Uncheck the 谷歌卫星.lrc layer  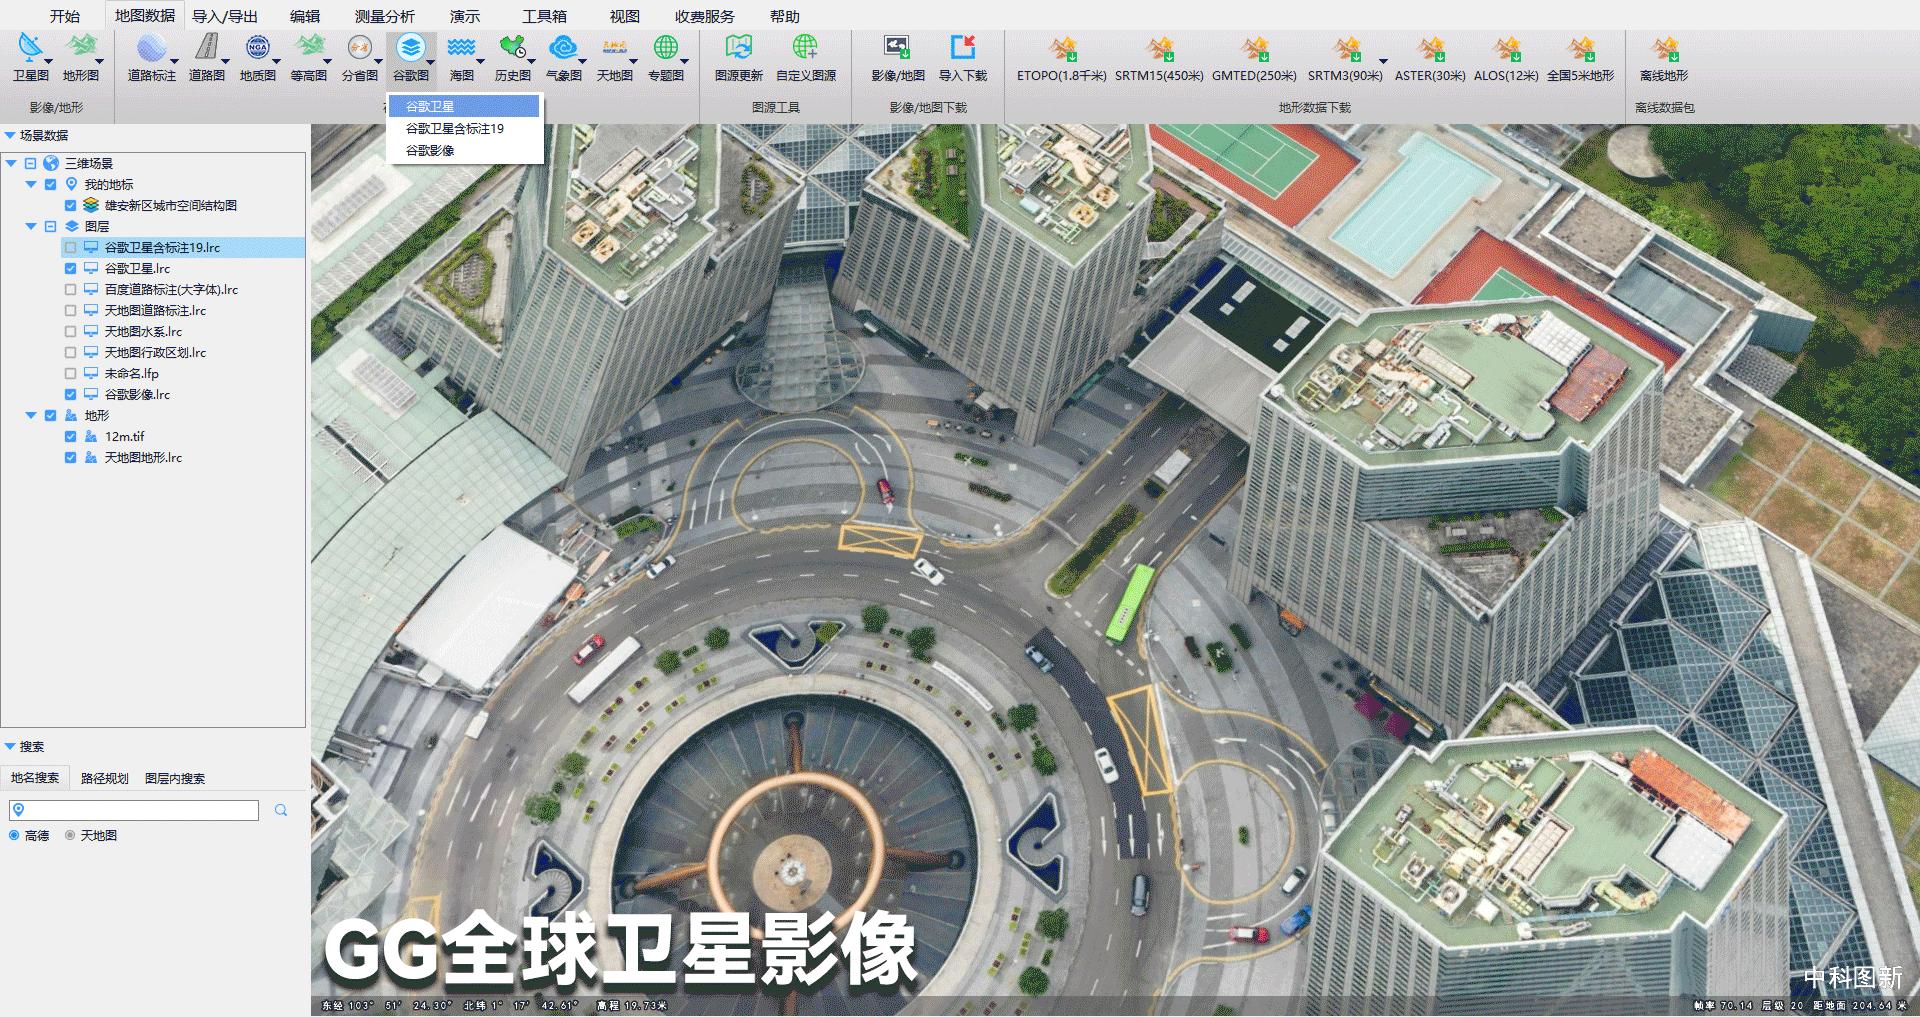click(x=70, y=268)
